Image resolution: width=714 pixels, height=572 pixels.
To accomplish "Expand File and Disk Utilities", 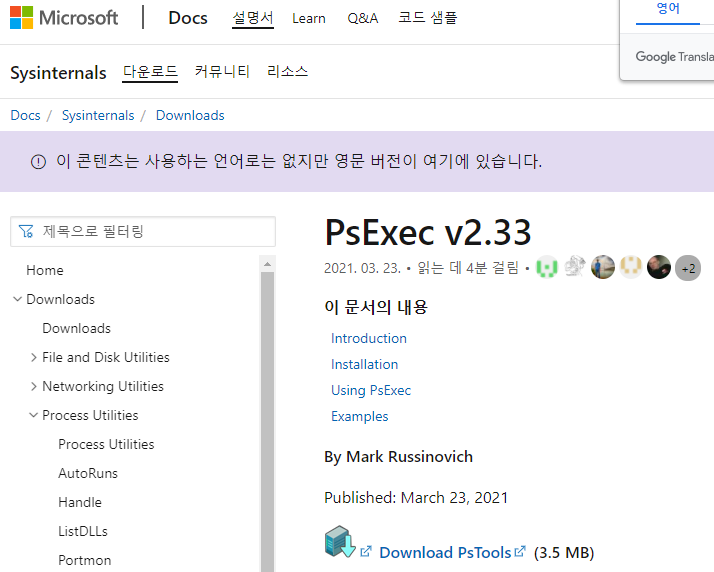I will 34,358.
